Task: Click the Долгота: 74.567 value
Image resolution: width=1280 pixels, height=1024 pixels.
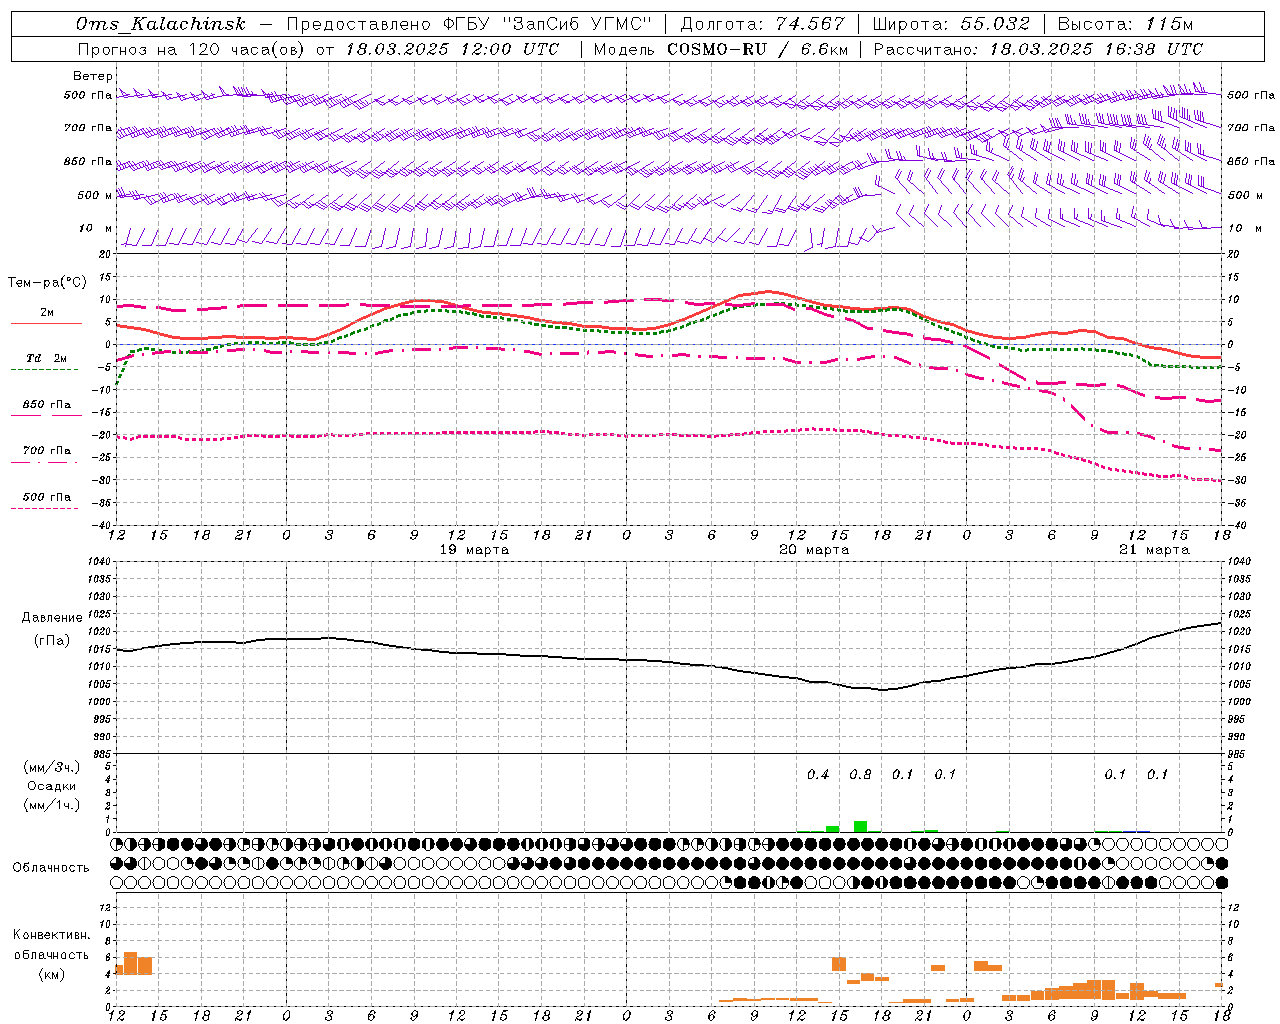Action: [x=762, y=24]
